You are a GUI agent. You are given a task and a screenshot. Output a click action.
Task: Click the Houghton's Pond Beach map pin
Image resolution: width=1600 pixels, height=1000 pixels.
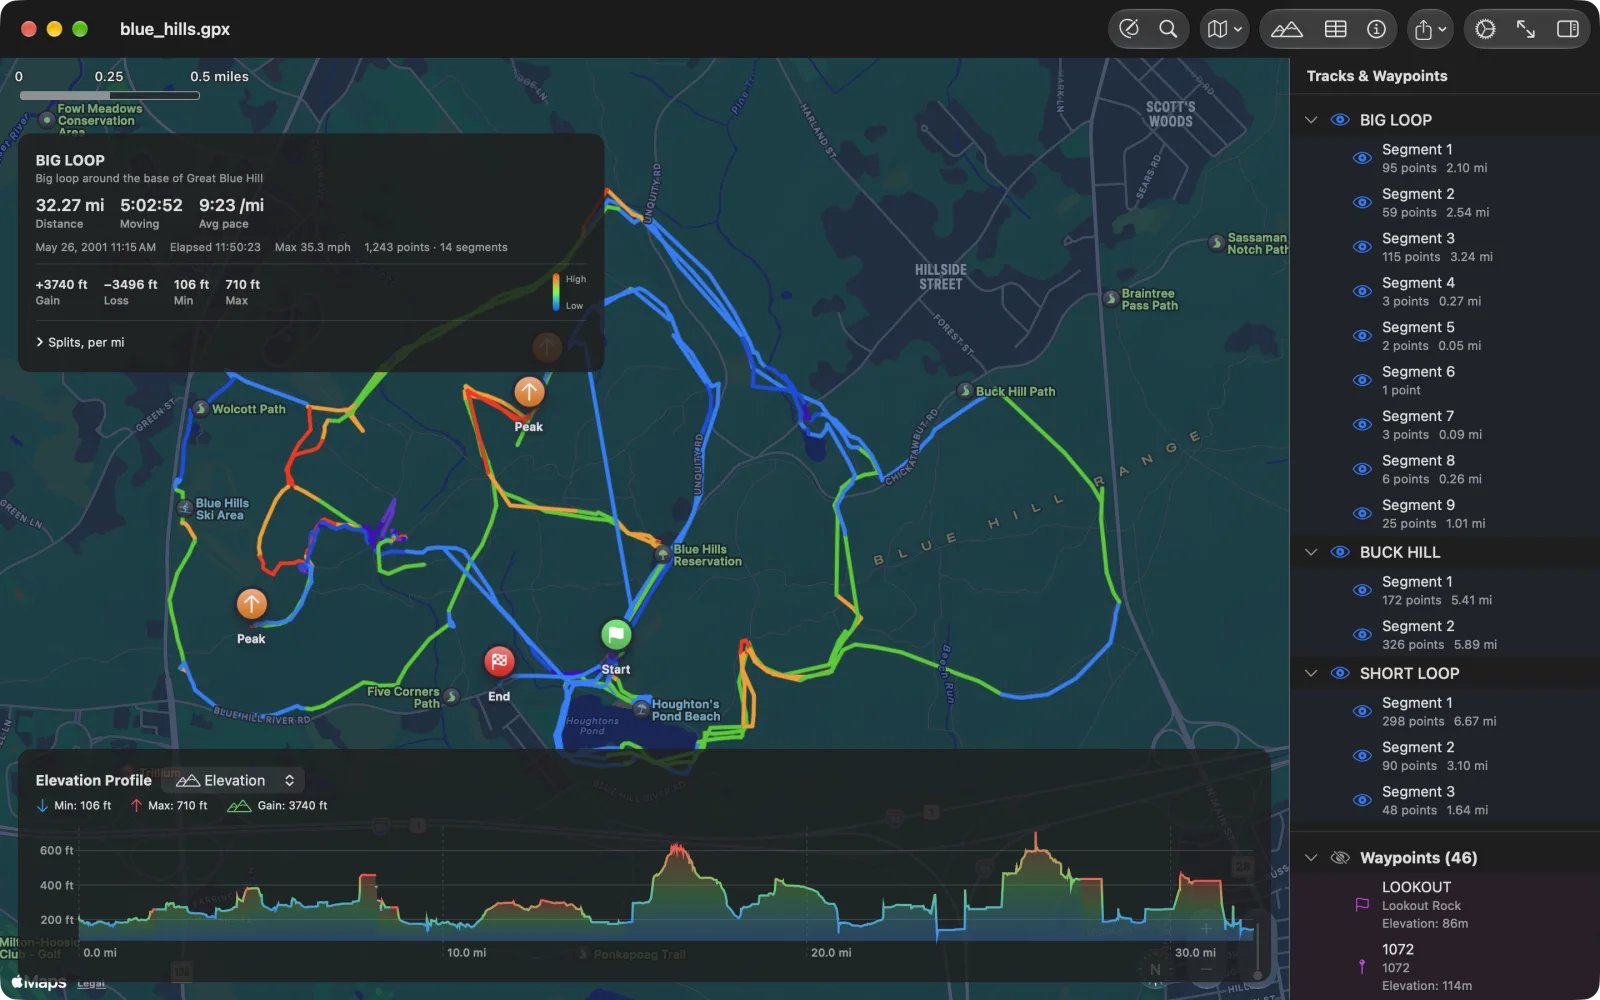click(642, 709)
